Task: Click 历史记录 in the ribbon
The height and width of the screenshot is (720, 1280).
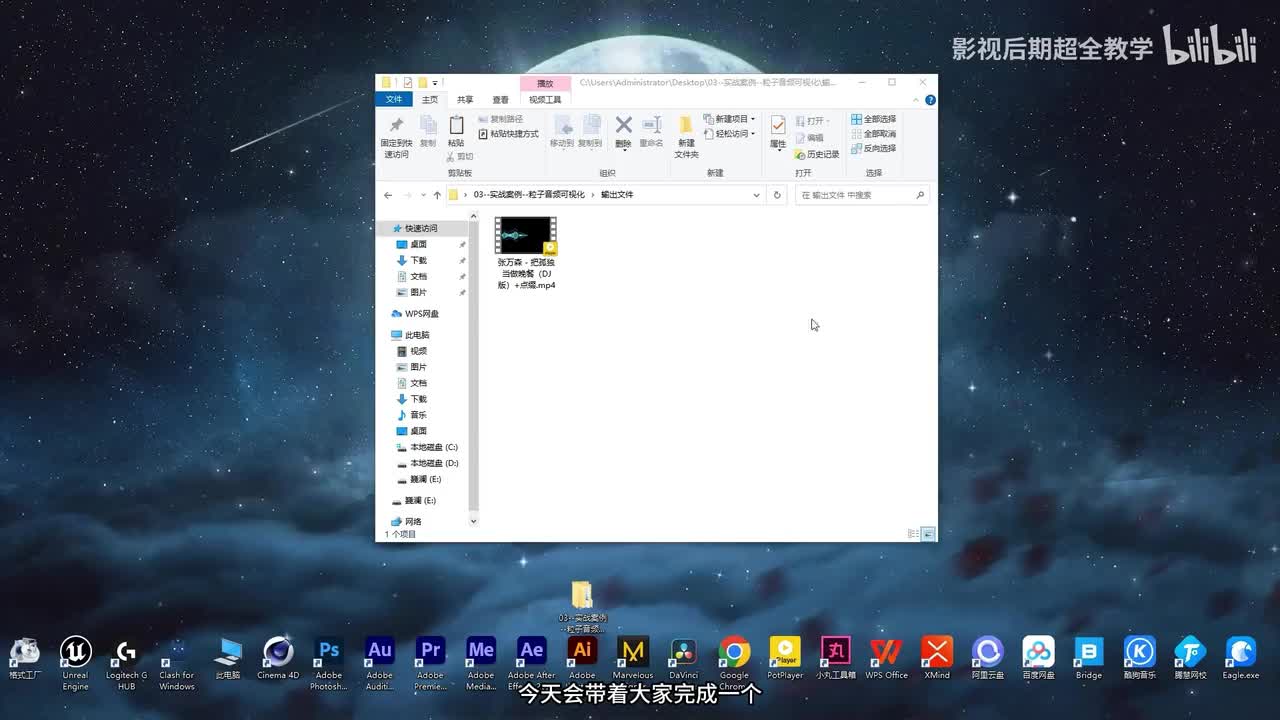Action: [817, 155]
